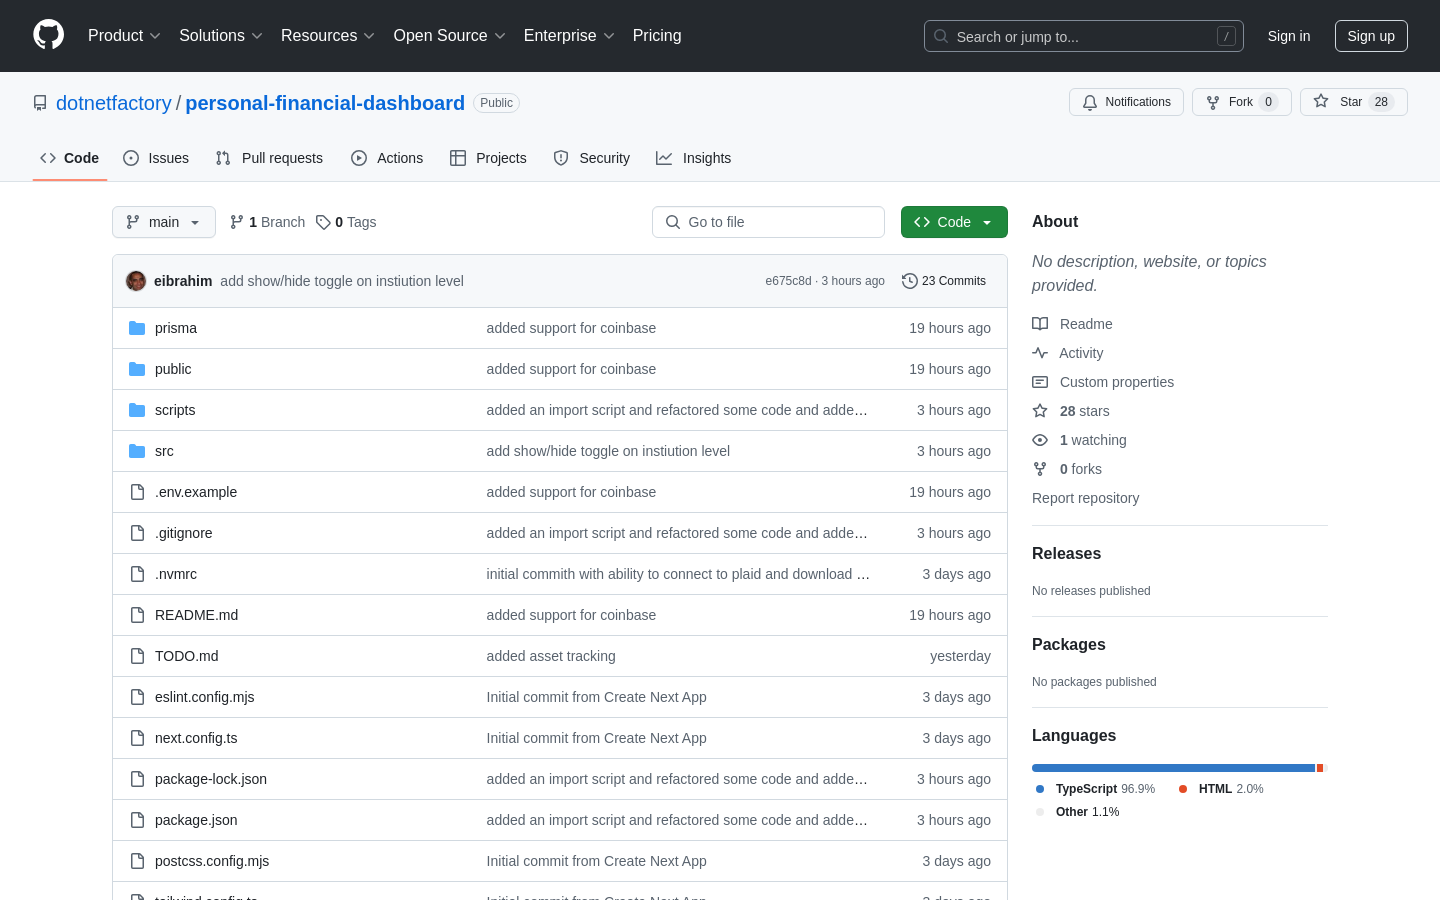
Task: Open the green Code dropdown button
Action: coord(954,222)
